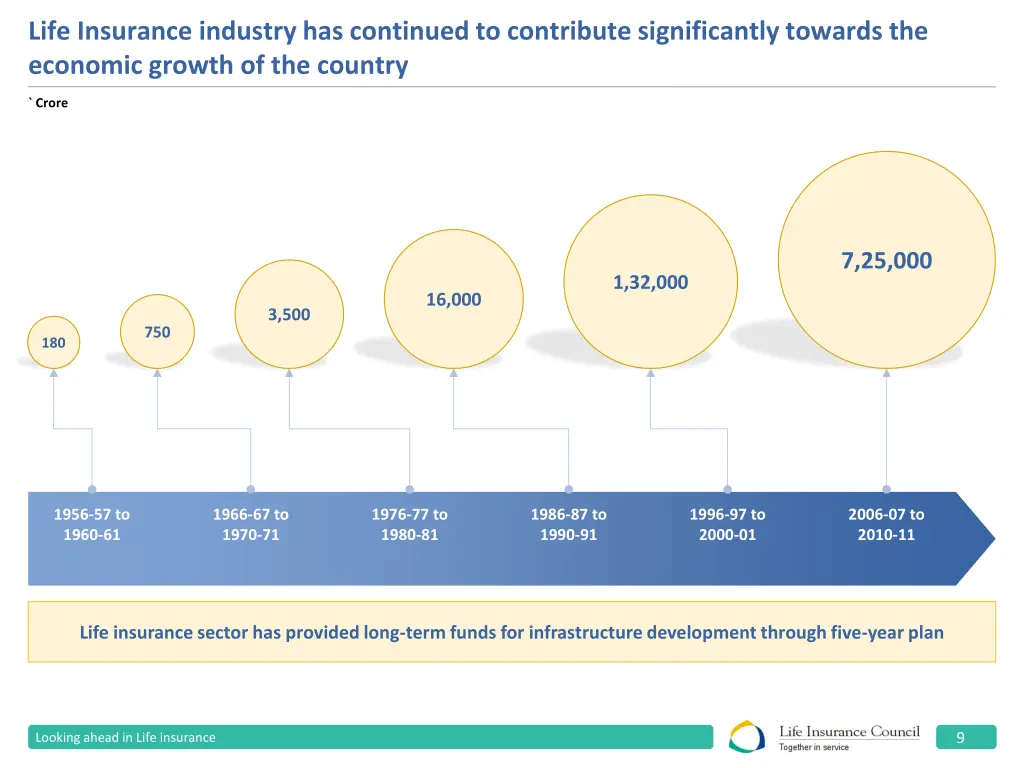Select the smallest 180 bubble

[53, 342]
